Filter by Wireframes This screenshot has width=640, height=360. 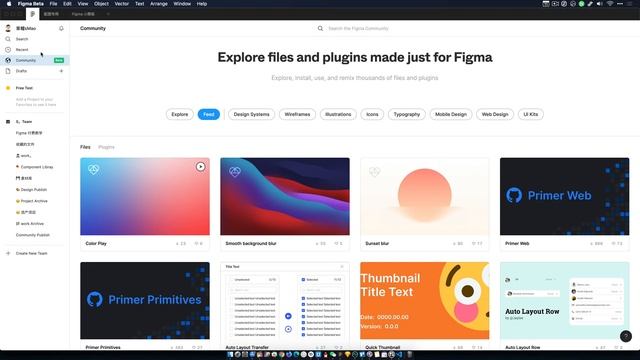coord(297,114)
